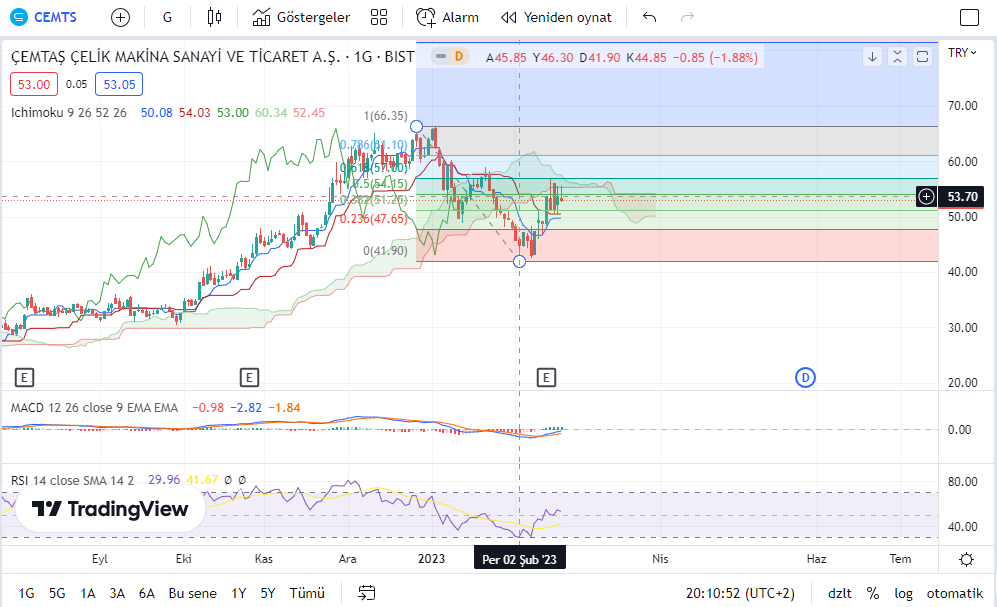Click the earnings E marker near Kas
The height and width of the screenshot is (607, 997).
(x=249, y=378)
